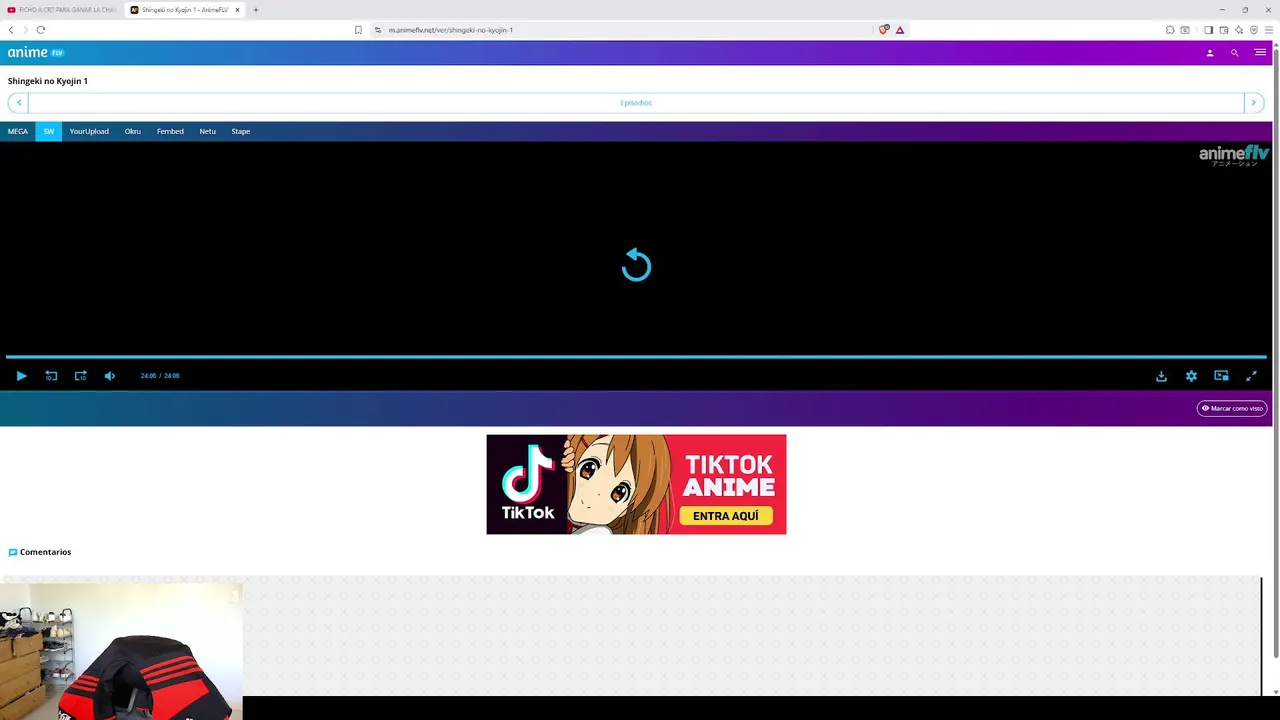
Task: Switch to the Okru server
Action: tap(133, 131)
